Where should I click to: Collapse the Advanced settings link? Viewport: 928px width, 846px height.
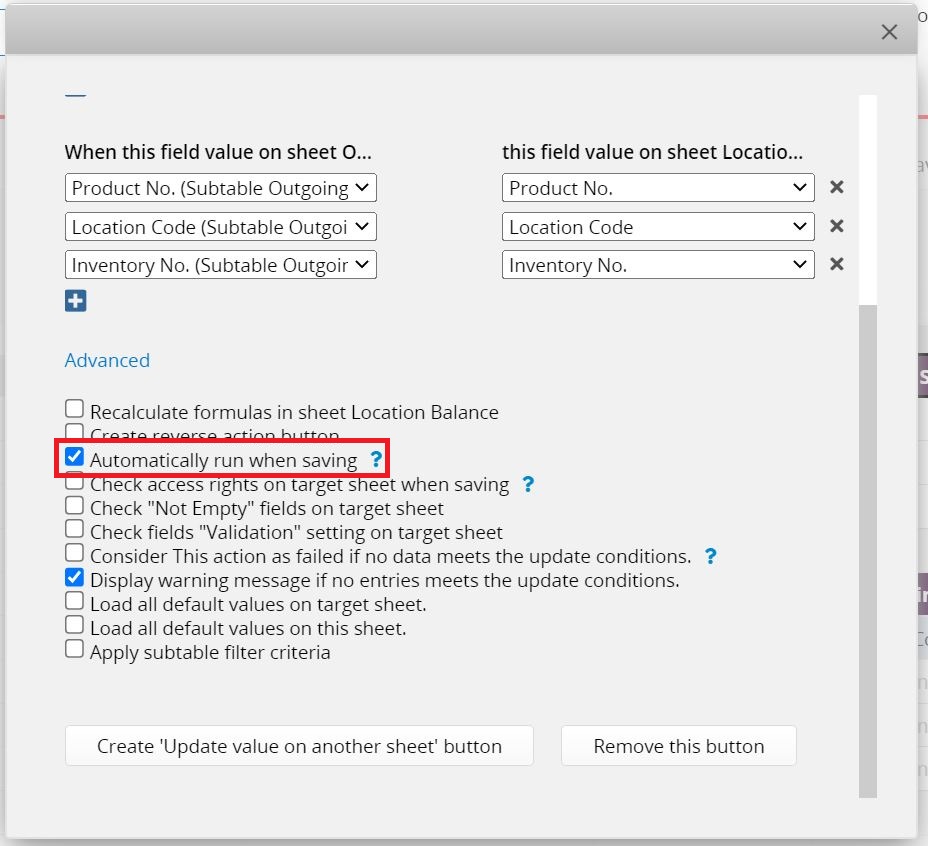point(107,360)
